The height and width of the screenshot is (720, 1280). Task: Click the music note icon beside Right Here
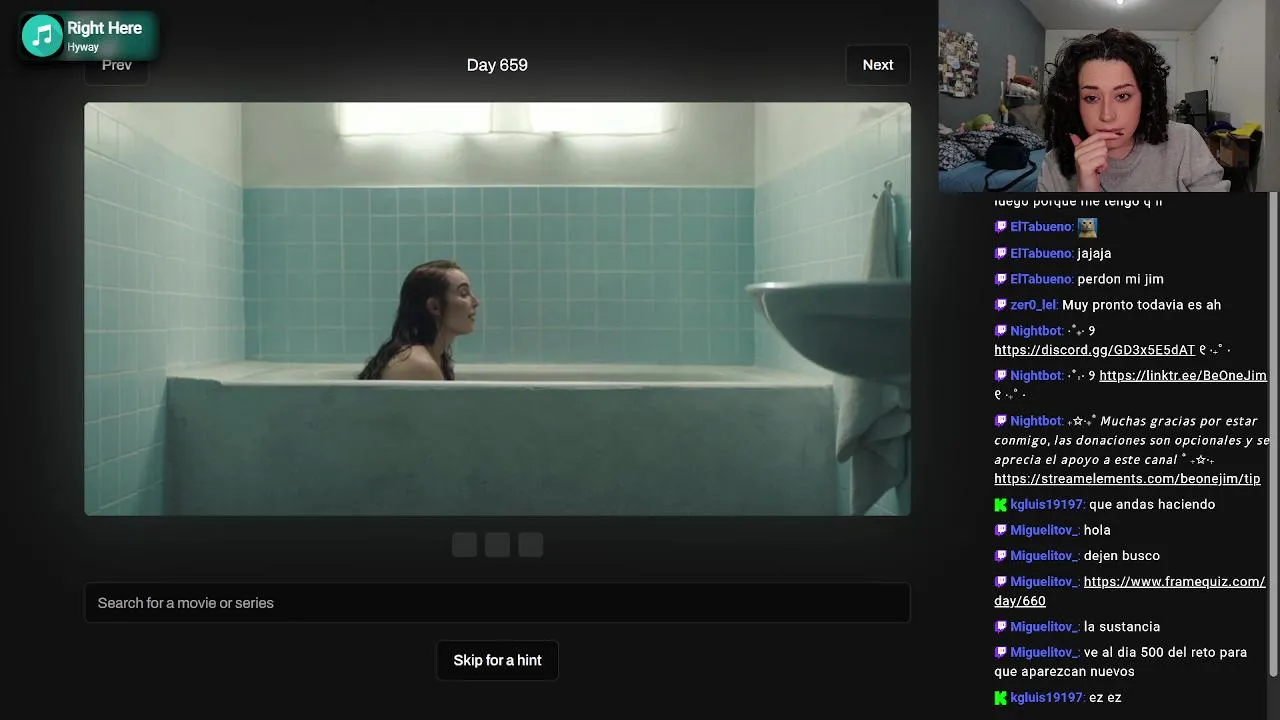click(x=42, y=36)
